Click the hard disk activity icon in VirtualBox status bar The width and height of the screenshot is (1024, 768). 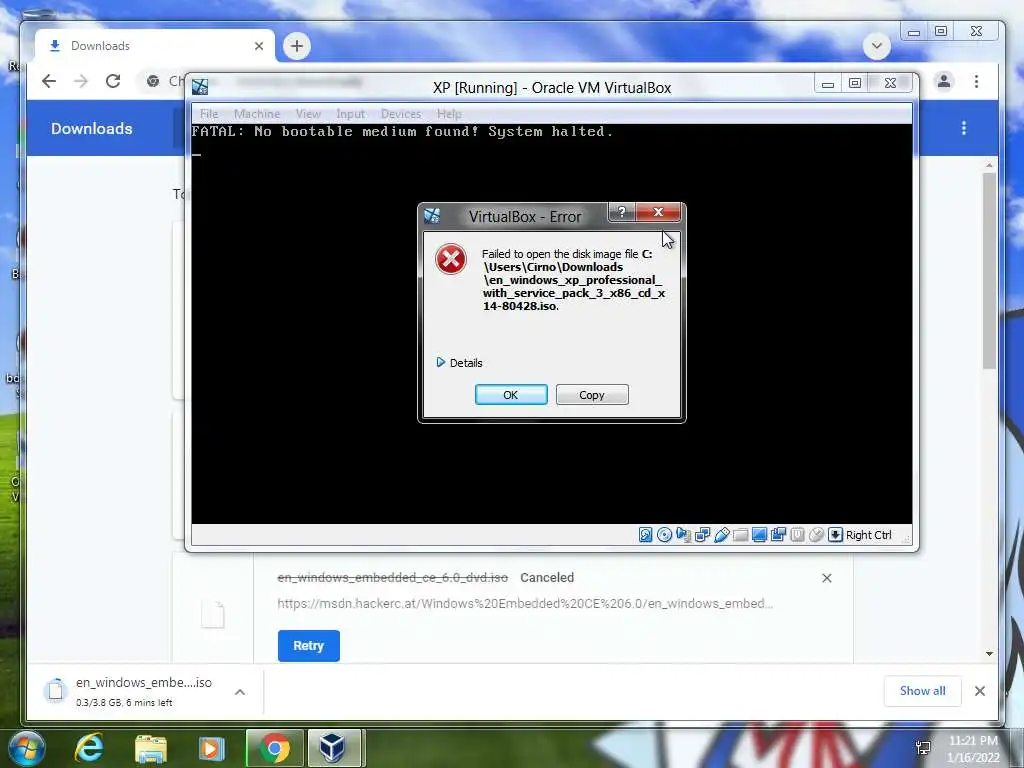tap(645, 535)
